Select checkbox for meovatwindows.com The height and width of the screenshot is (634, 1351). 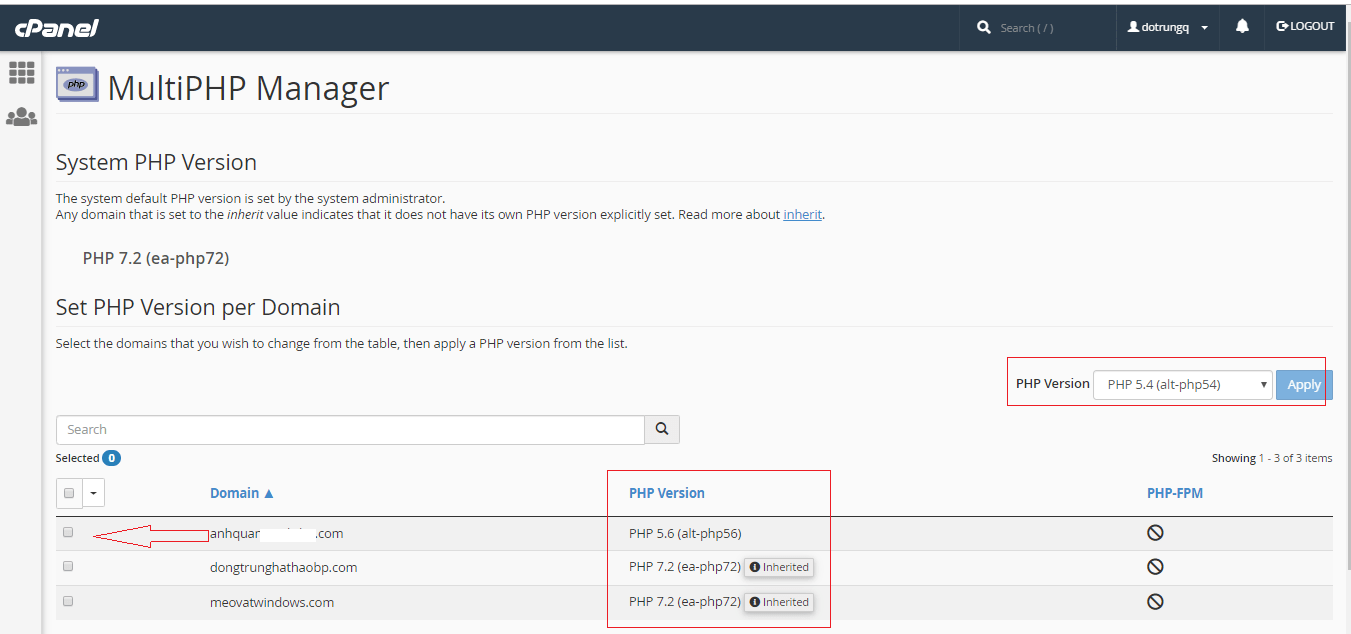(x=68, y=601)
